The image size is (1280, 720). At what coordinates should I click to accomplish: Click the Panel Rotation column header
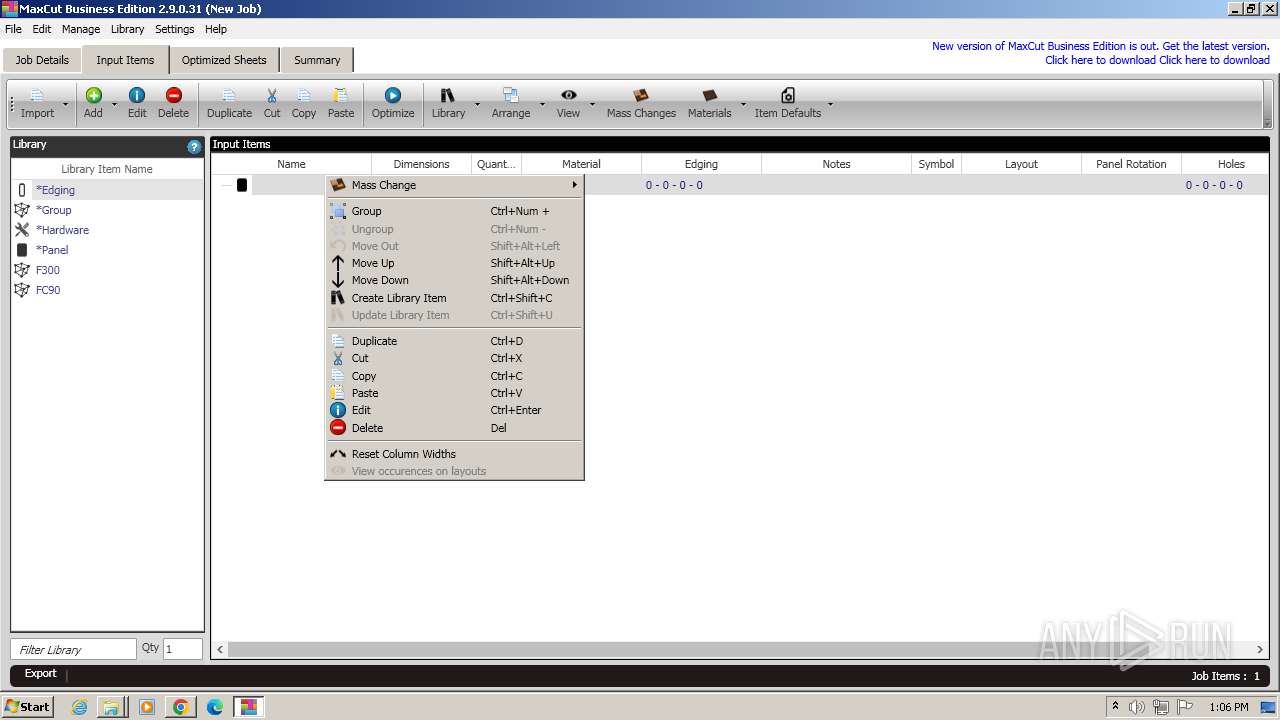(1131, 164)
